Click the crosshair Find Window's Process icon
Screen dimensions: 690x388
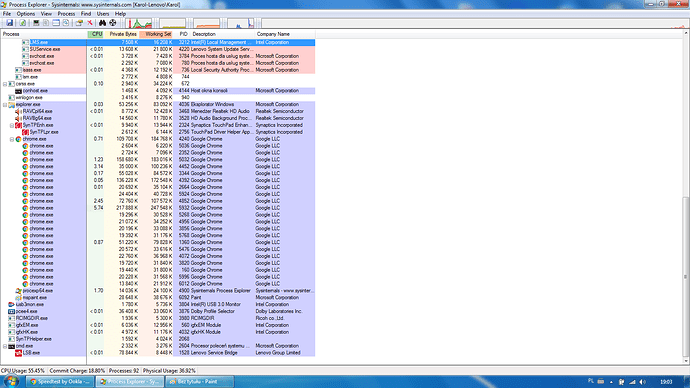pos(113,23)
